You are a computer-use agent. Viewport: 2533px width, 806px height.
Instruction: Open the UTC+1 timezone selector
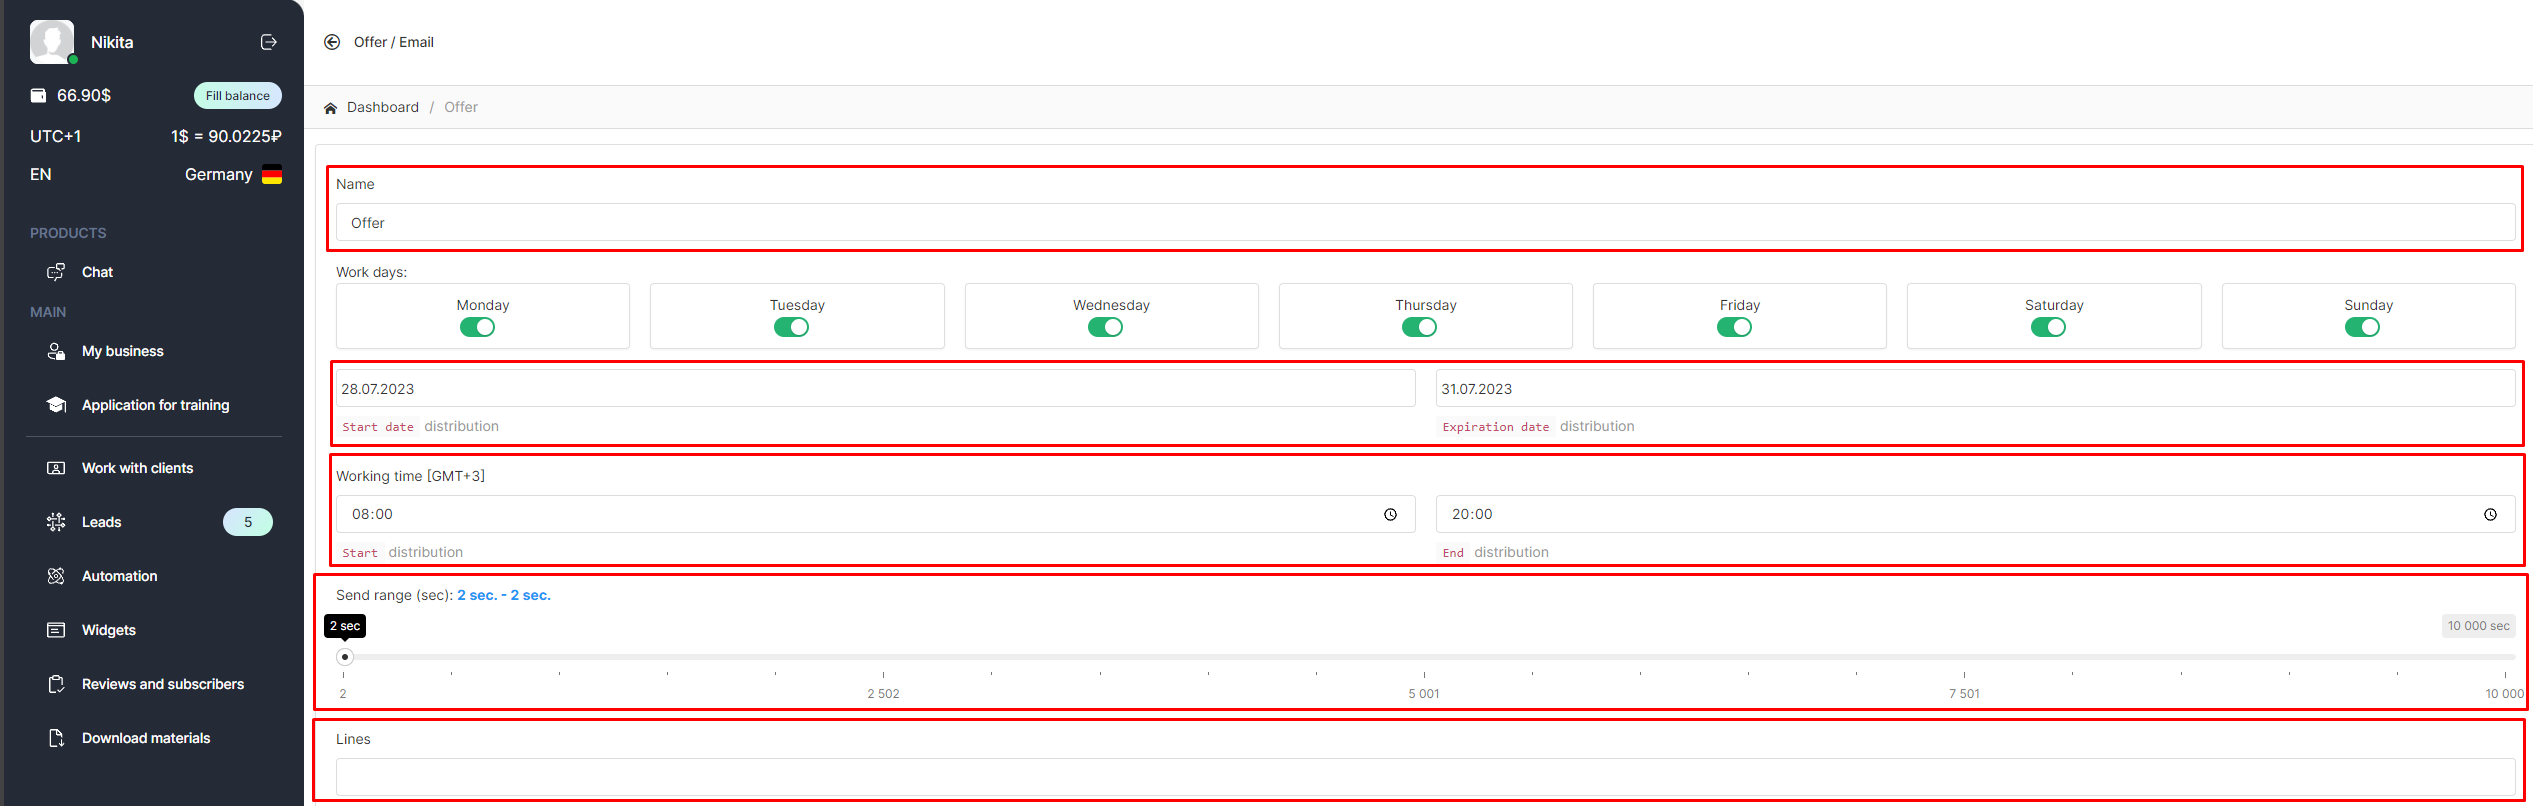[x=56, y=136]
